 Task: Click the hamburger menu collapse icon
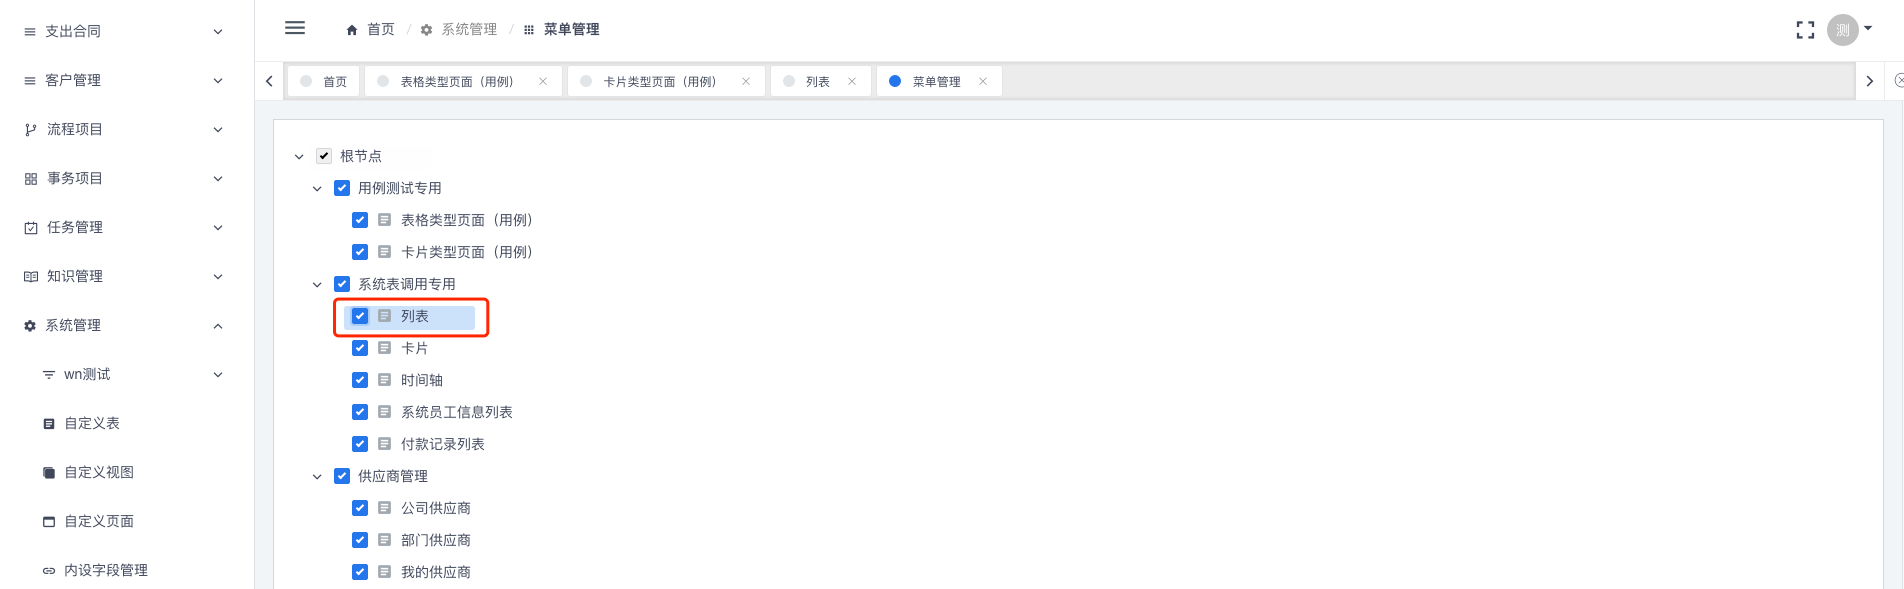coord(295,28)
